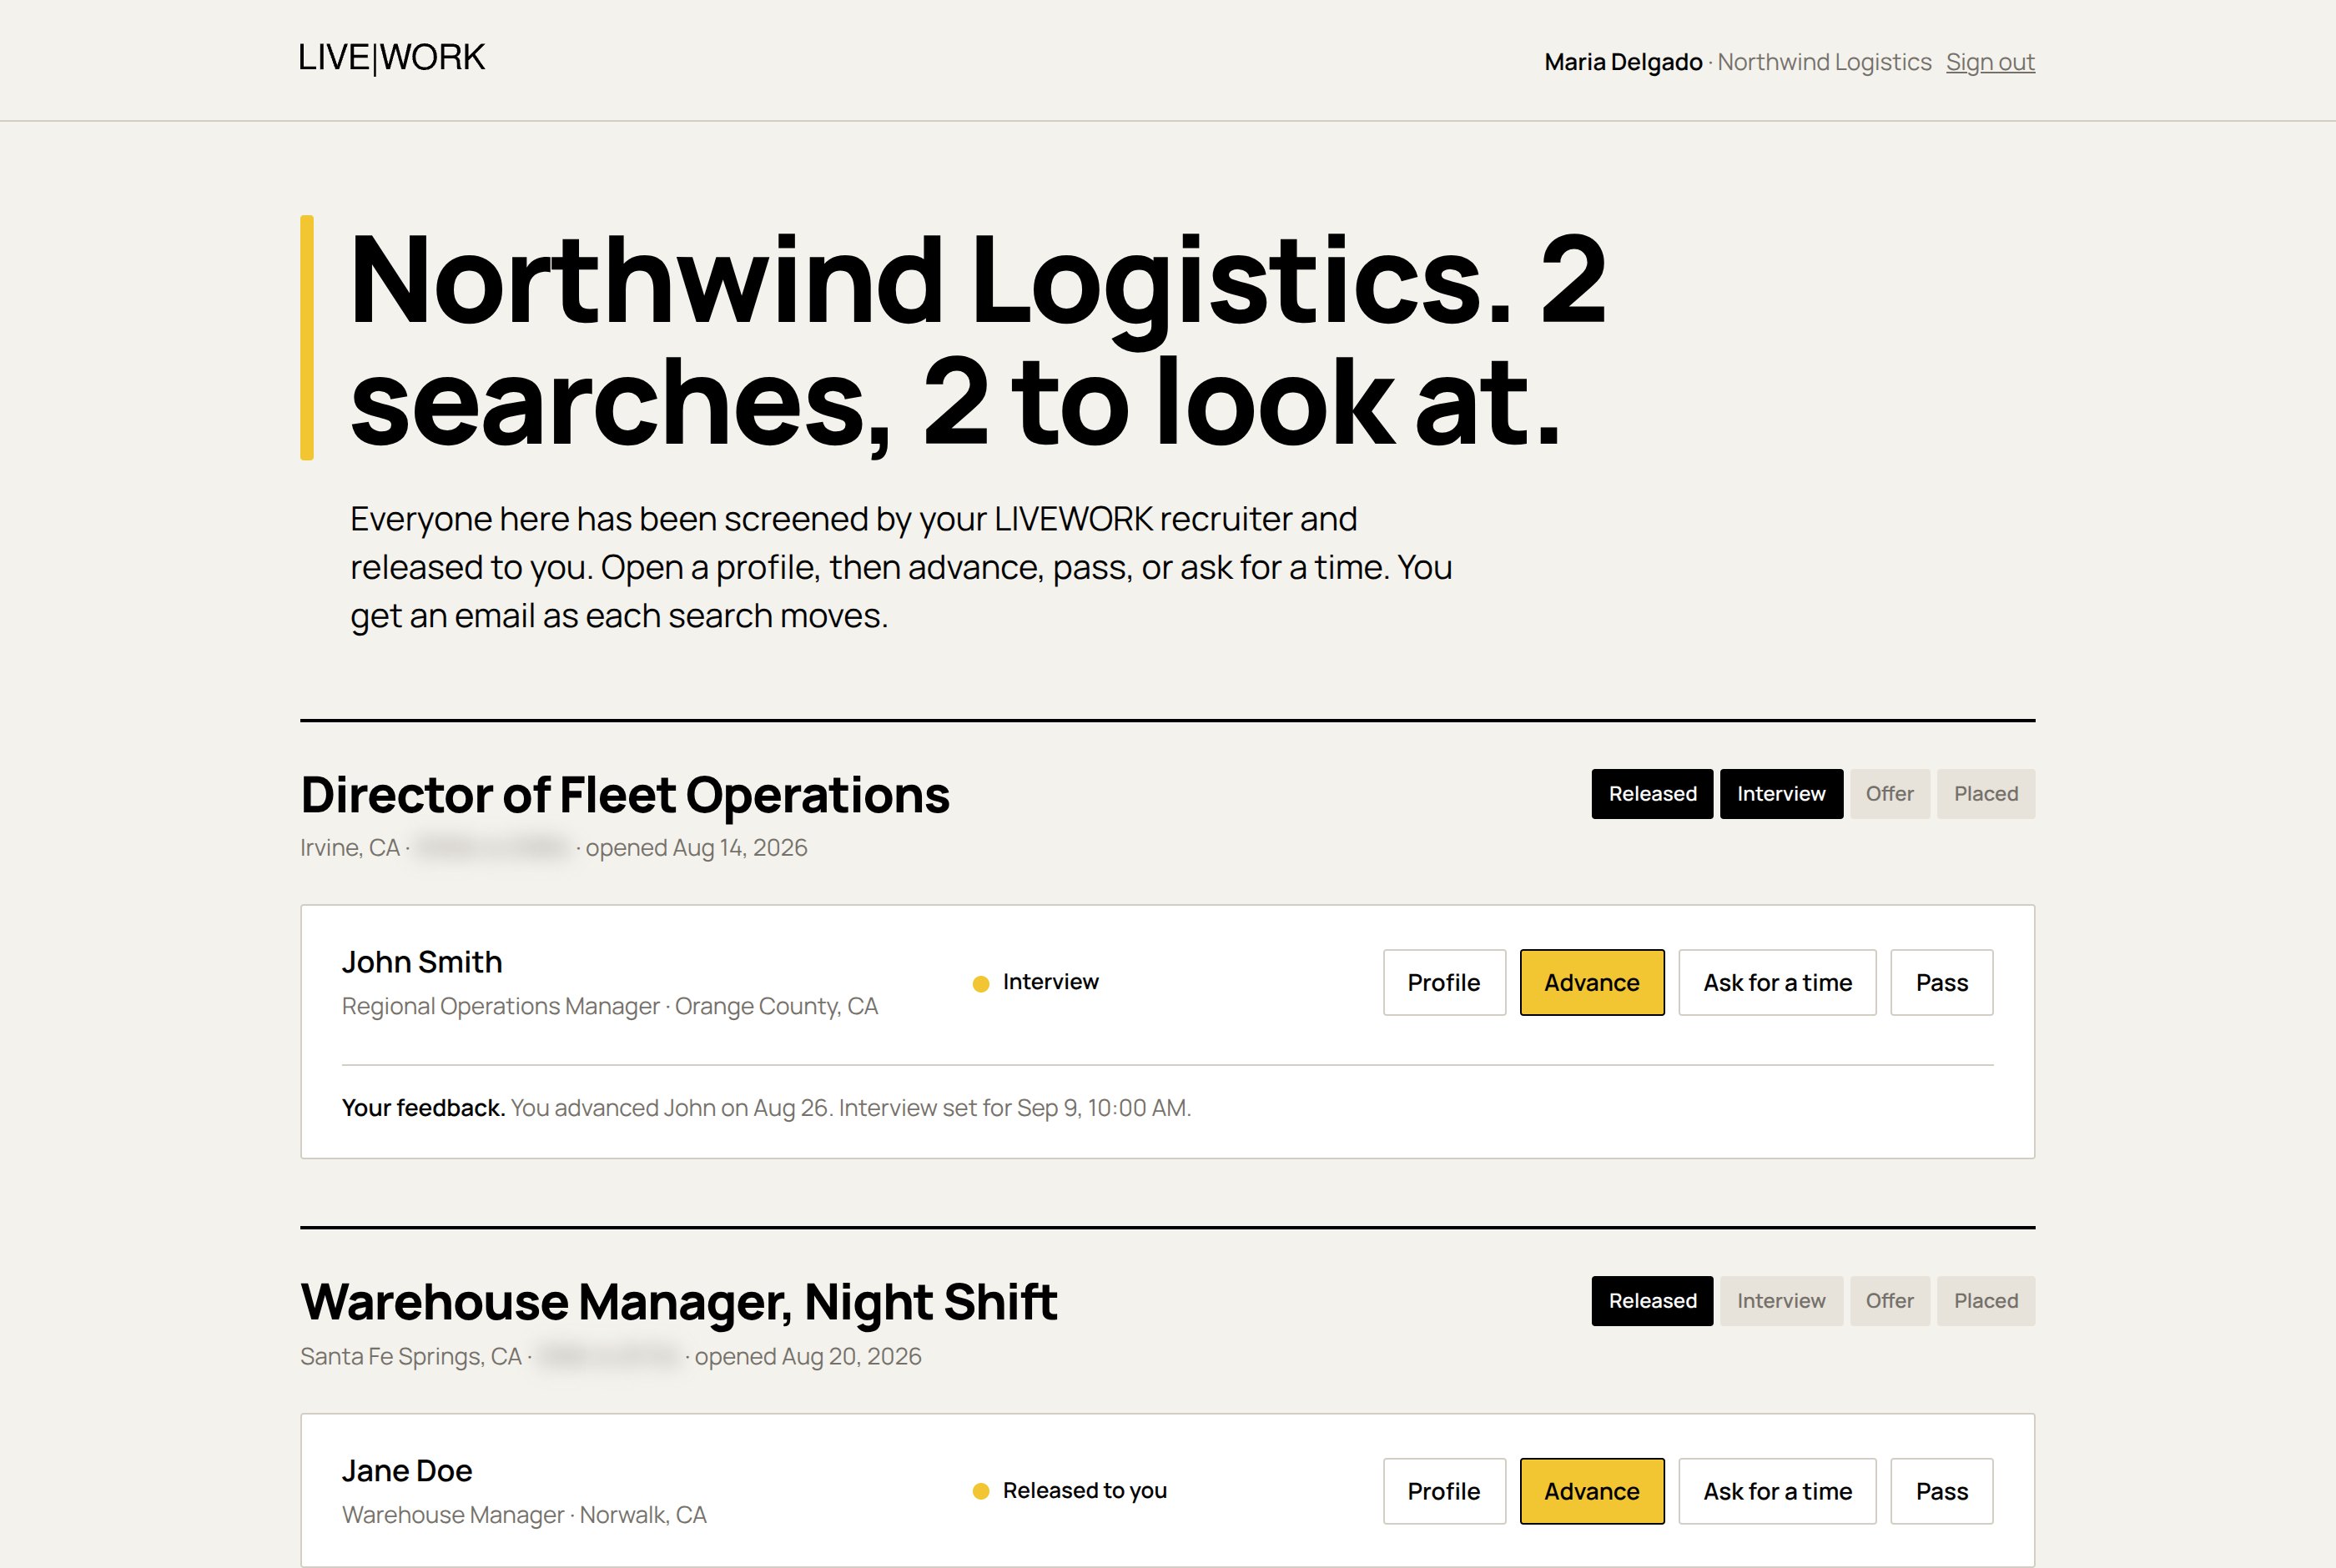Select Interview stage for Warehouse Manager search
The image size is (2336, 1568).
point(1781,1301)
